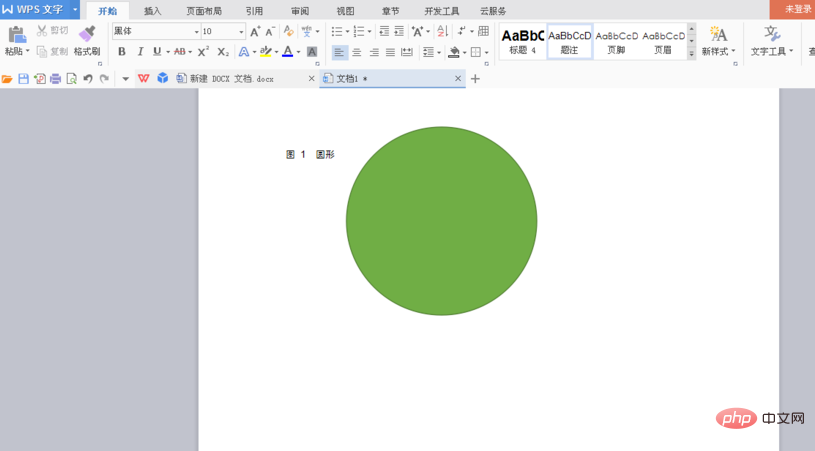Select the green circle shape in document
Image resolution: width=815 pixels, height=451 pixels.
click(x=441, y=221)
